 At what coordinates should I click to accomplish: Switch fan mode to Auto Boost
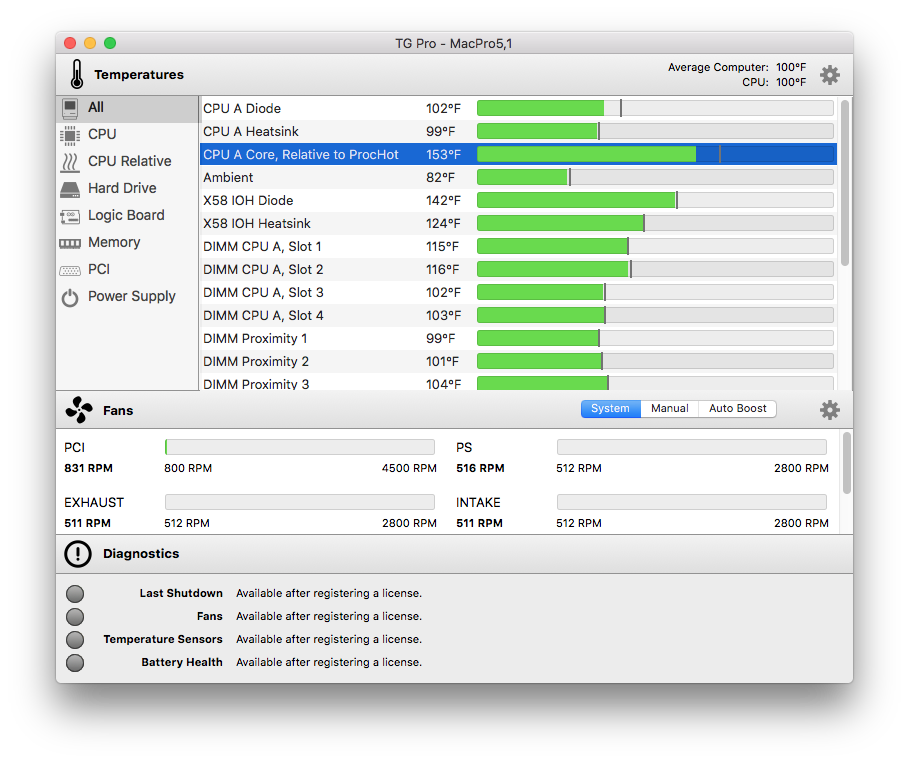[737, 409]
